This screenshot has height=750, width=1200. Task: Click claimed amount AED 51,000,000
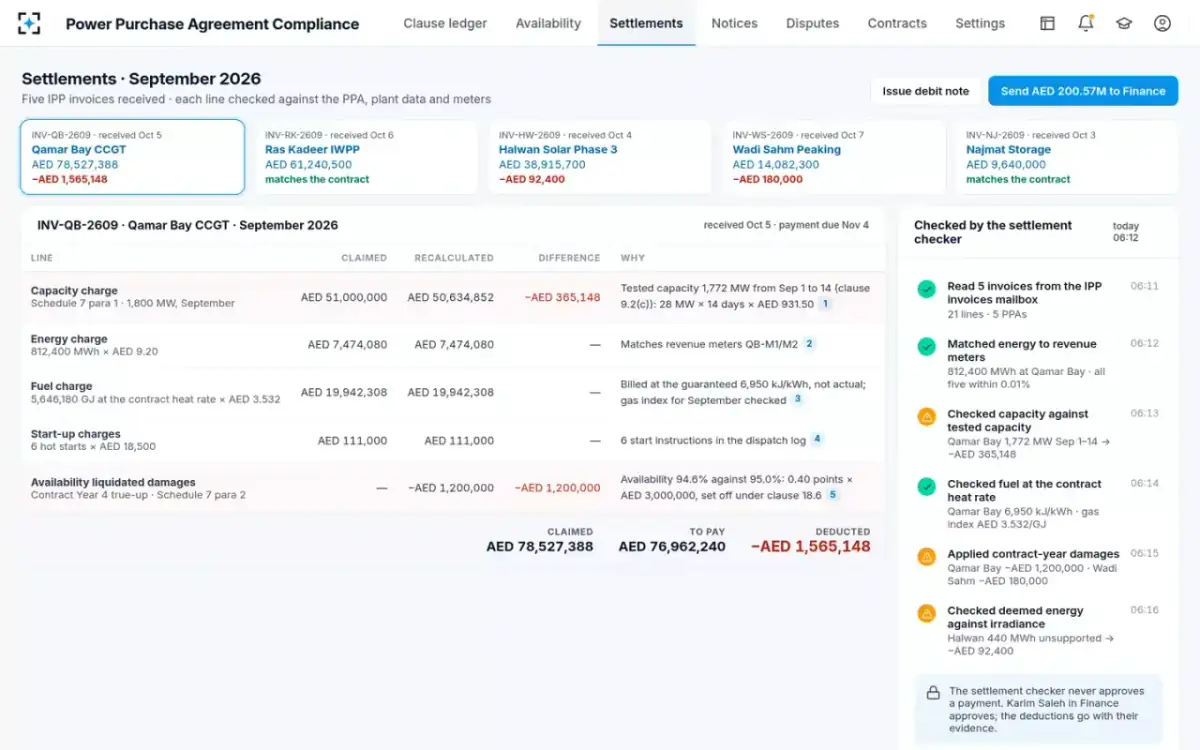344,297
